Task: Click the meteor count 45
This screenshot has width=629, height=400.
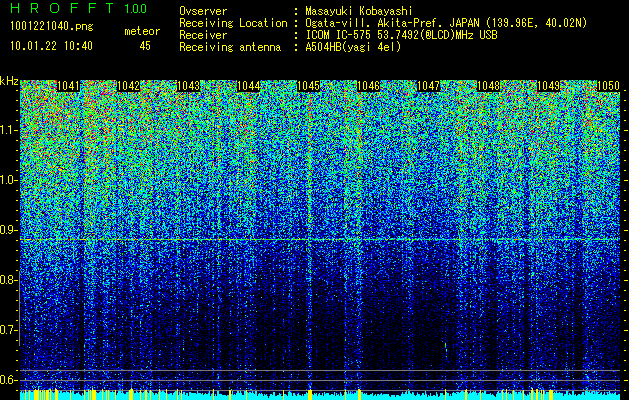Action: pos(145,46)
